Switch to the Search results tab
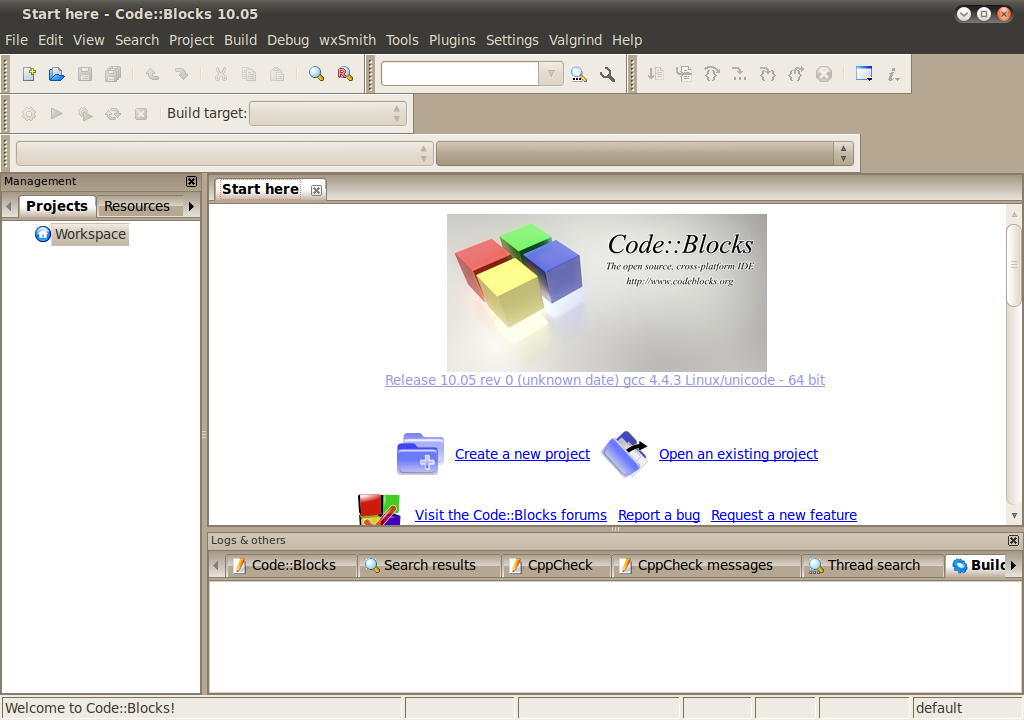Viewport: 1024px width, 720px height. click(x=430, y=565)
